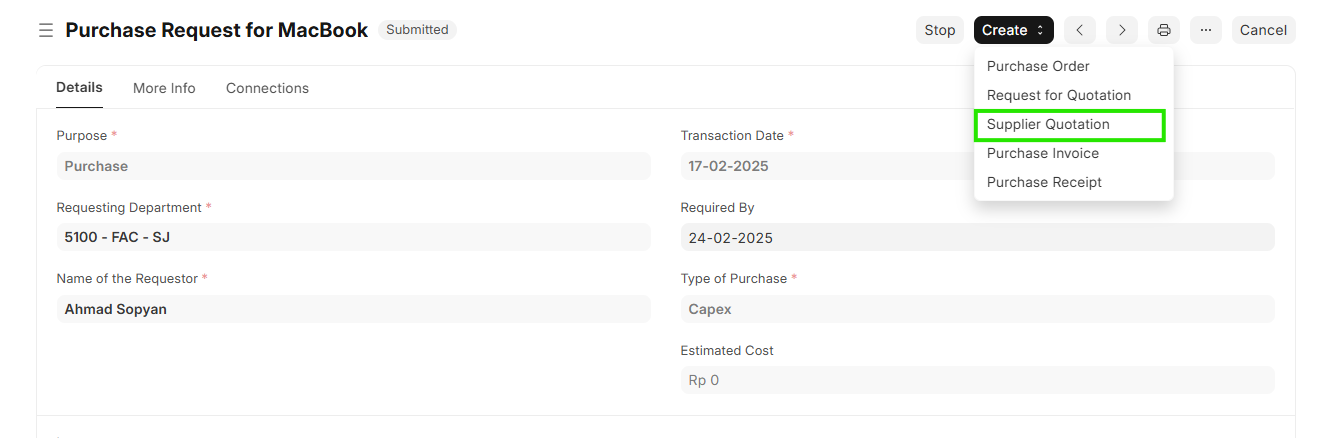
Task: Open the Create dropdown button
Action: coord(1013,30)
